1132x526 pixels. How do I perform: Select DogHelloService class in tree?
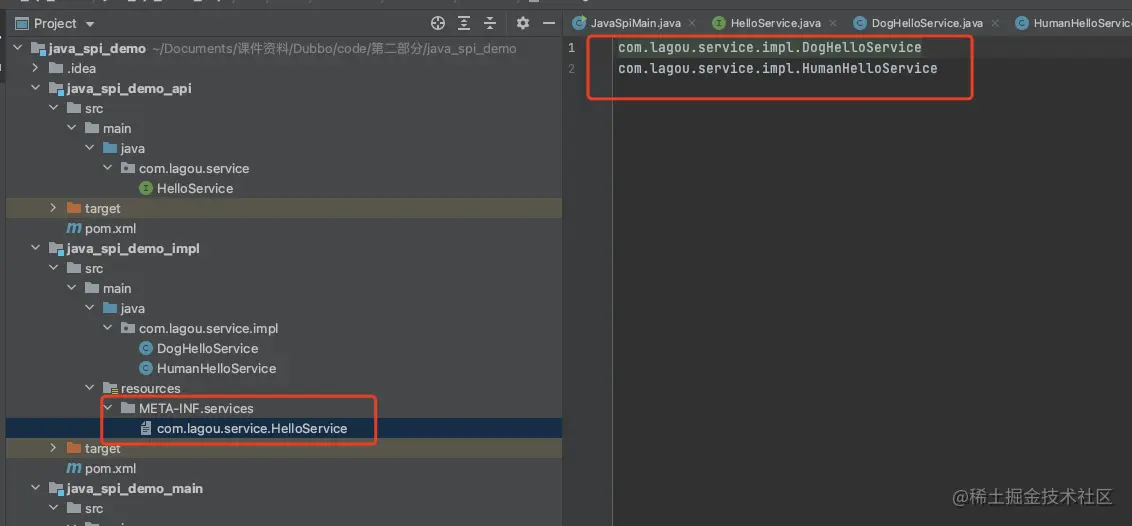click(x=207, y=349)
